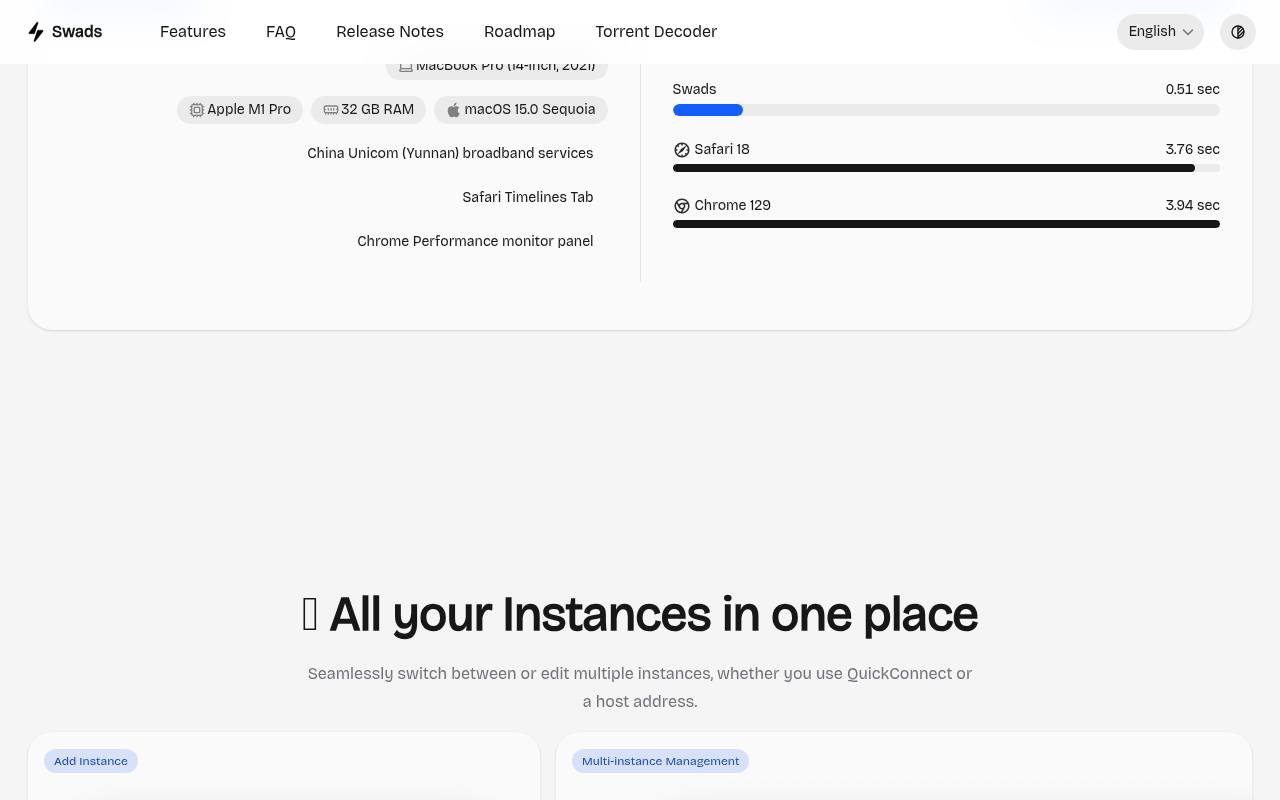1280x800 pixels.
Task: Open the FAQ nav link
Action: pyautogui.click(x=281, y=32)
